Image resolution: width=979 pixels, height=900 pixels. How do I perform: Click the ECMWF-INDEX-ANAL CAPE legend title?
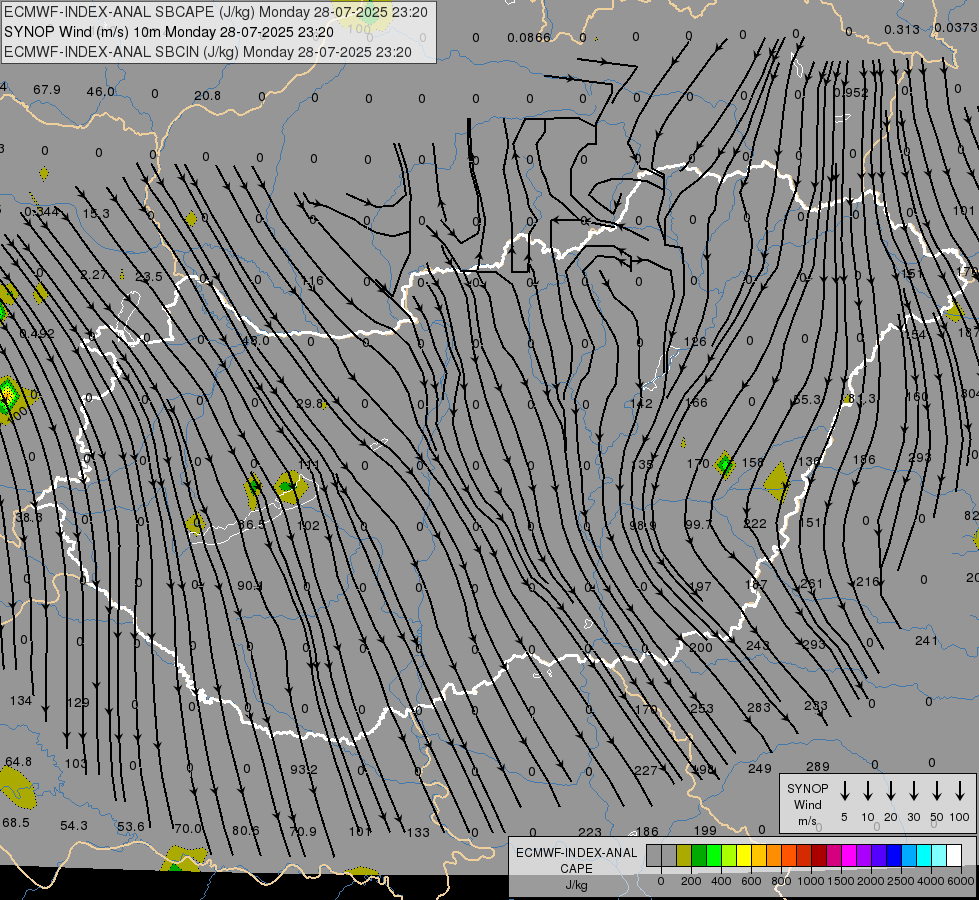point(576,861)
